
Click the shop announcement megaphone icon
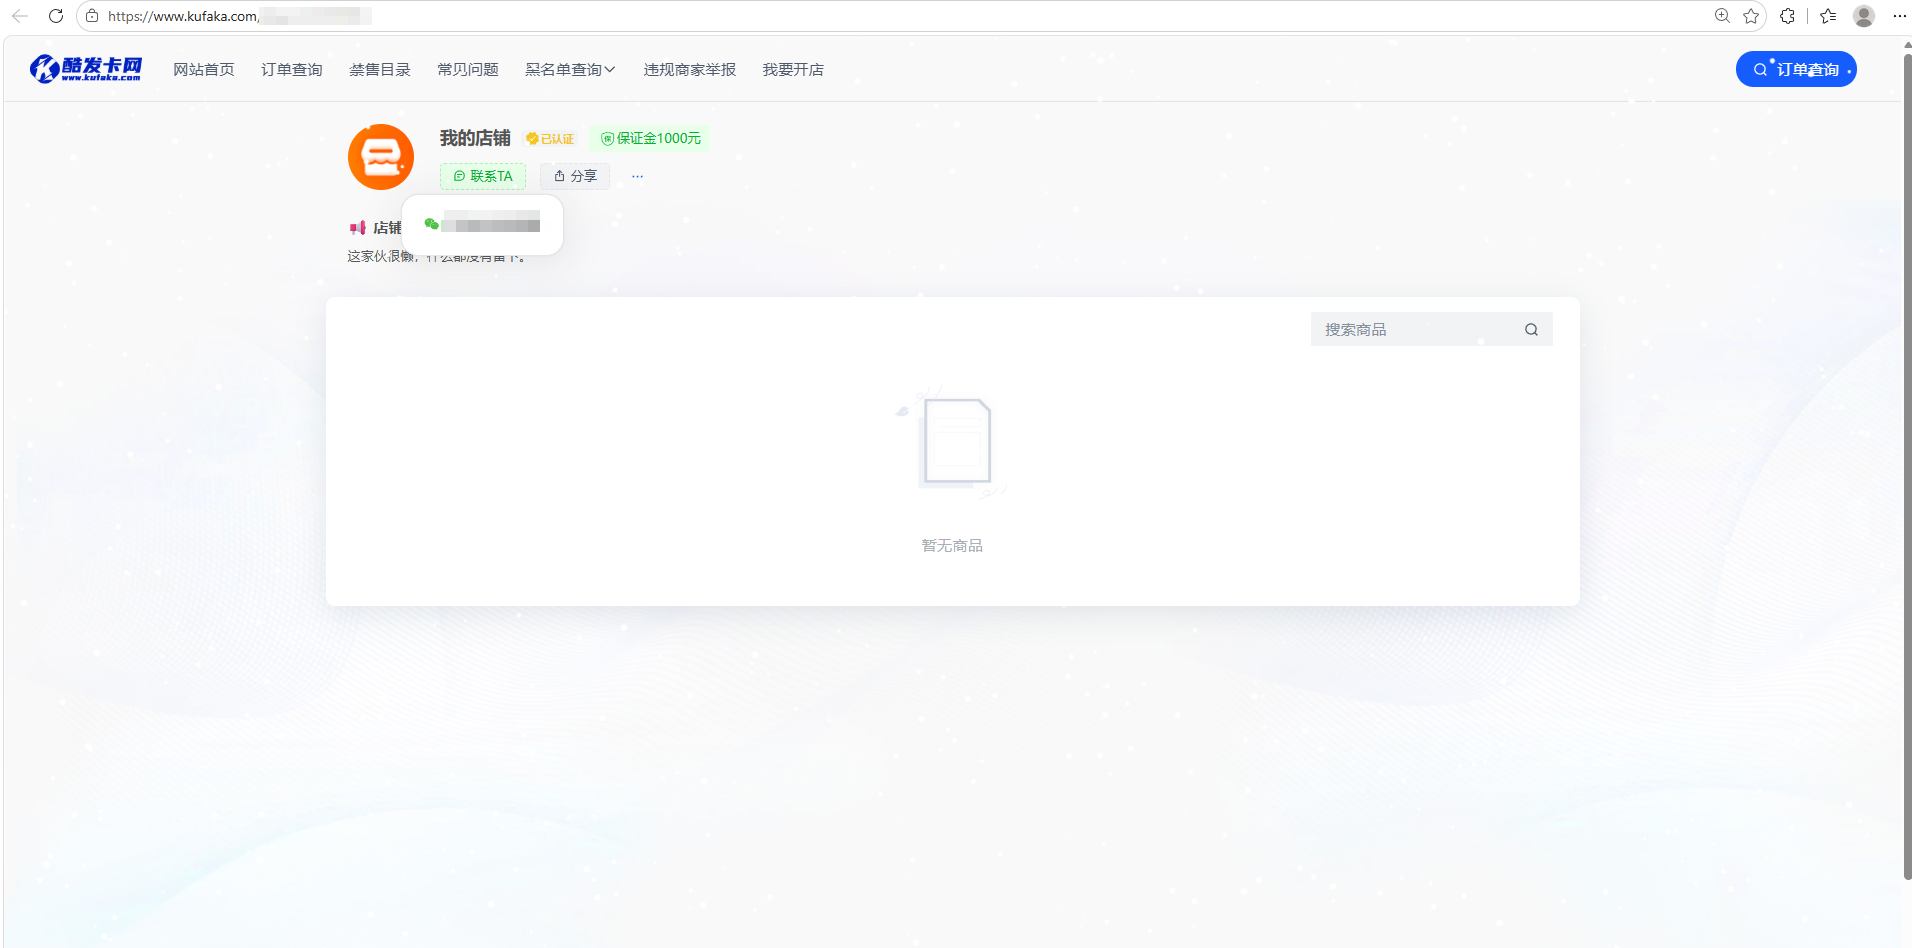point(358,228)
